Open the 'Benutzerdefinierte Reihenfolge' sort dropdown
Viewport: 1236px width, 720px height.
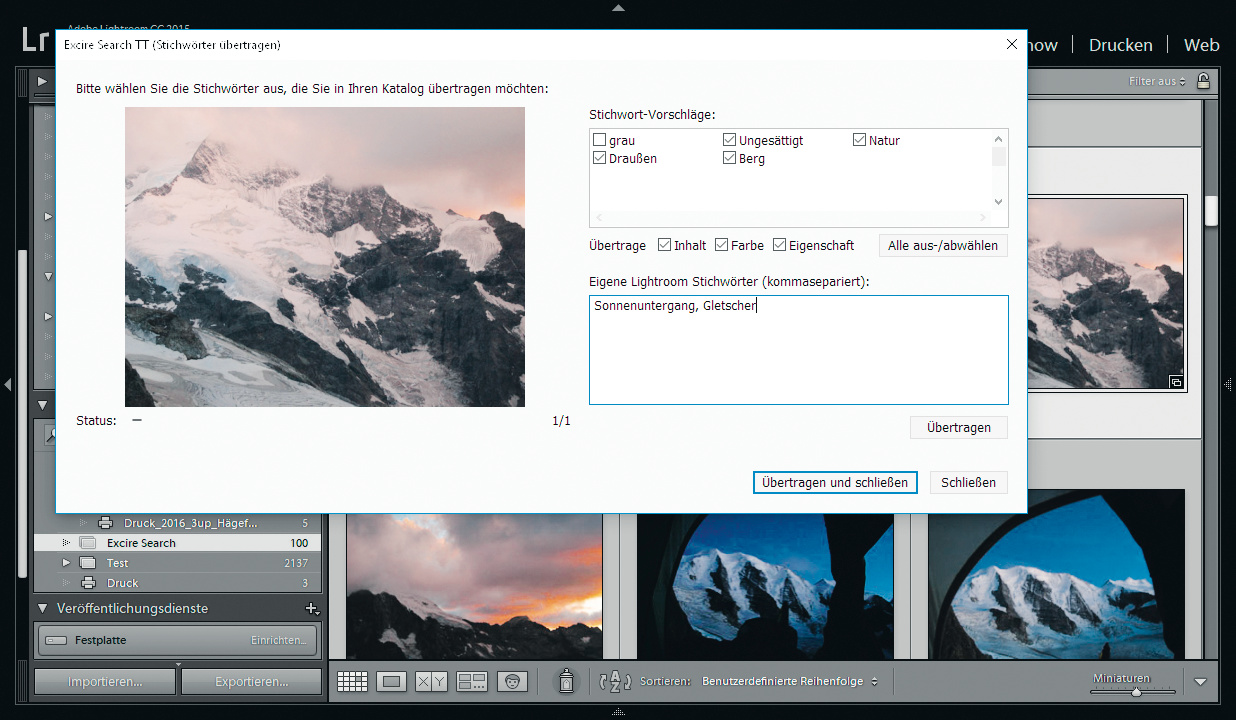(x=789, y=682)
